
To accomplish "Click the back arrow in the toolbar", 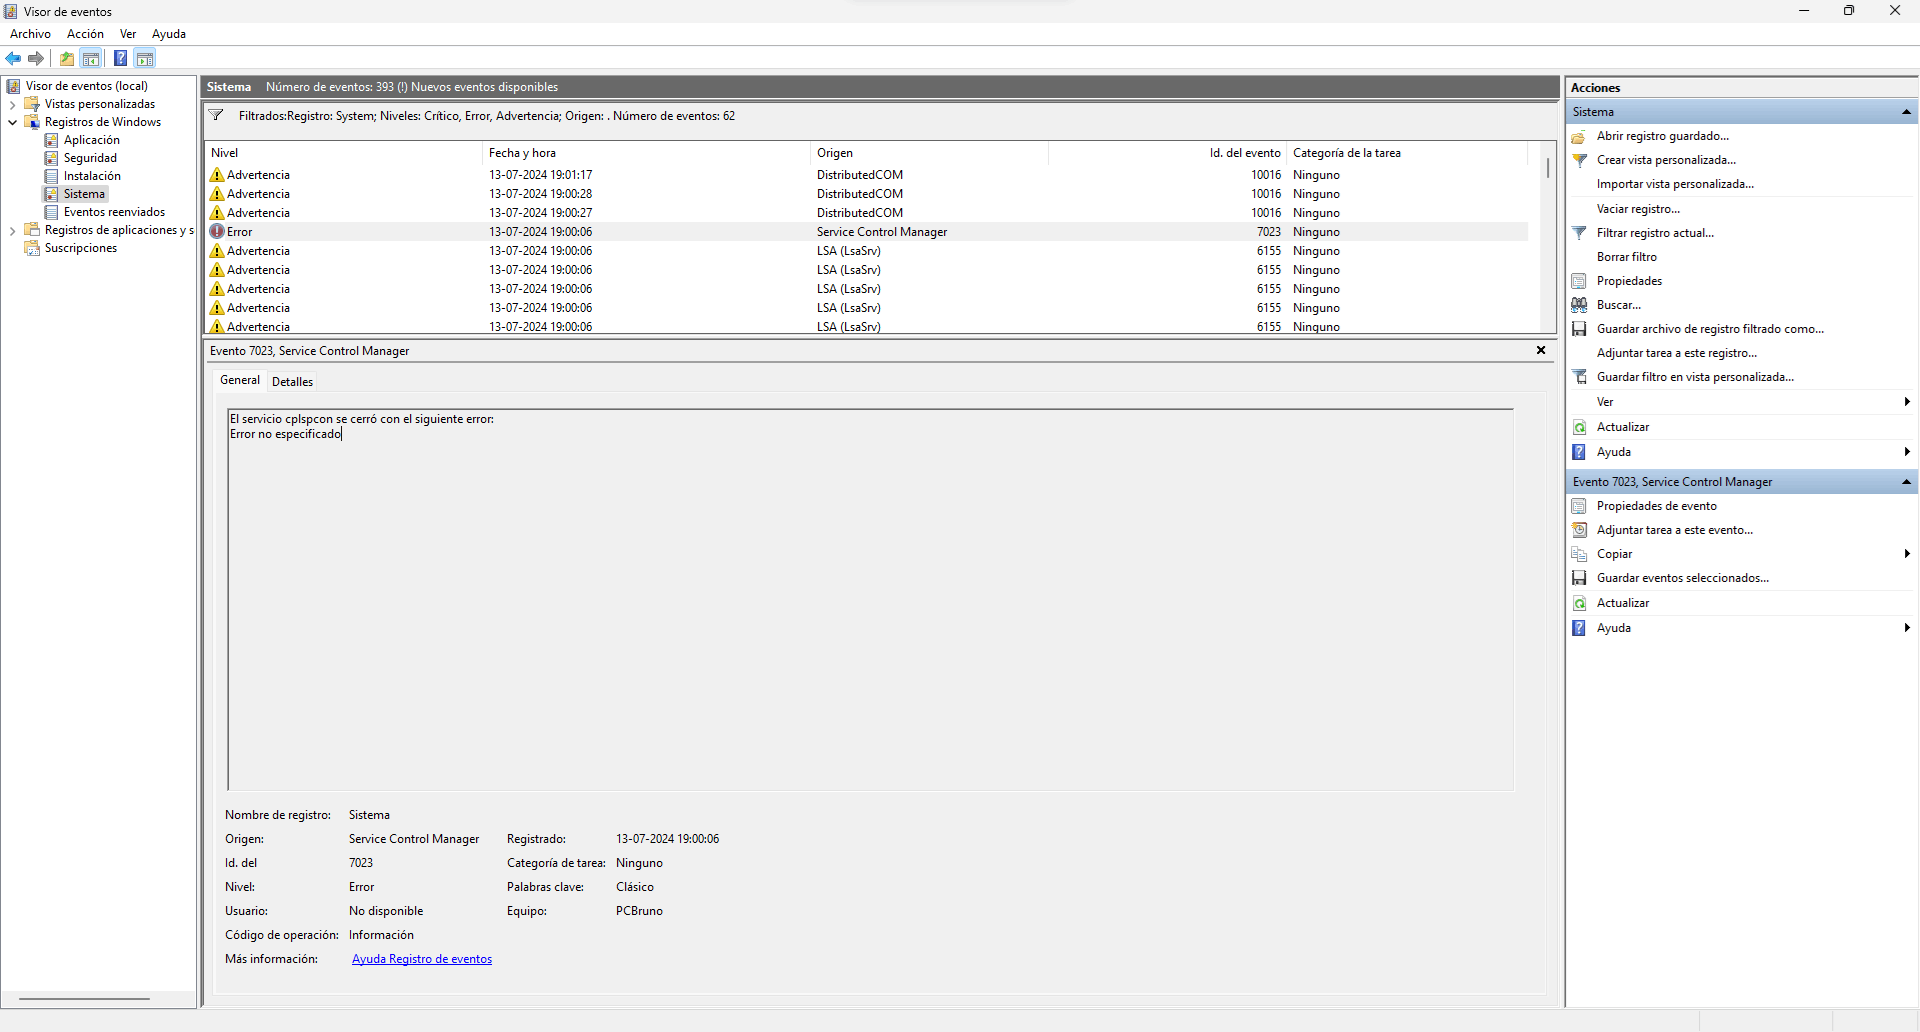I will tap(14, 58).
